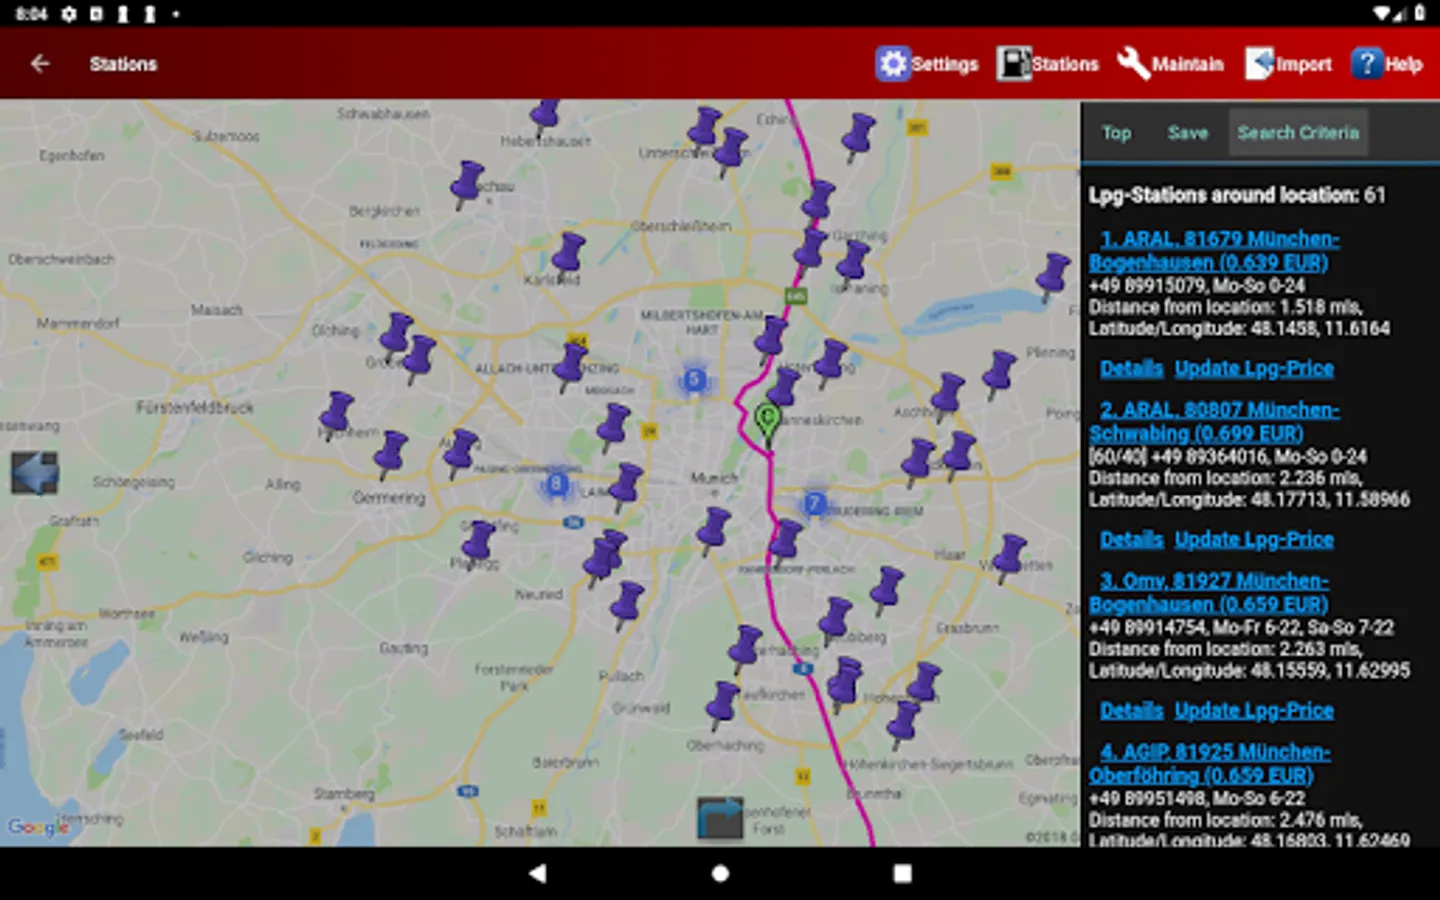Open the Maintain wrench tool

pos(1170,64)
